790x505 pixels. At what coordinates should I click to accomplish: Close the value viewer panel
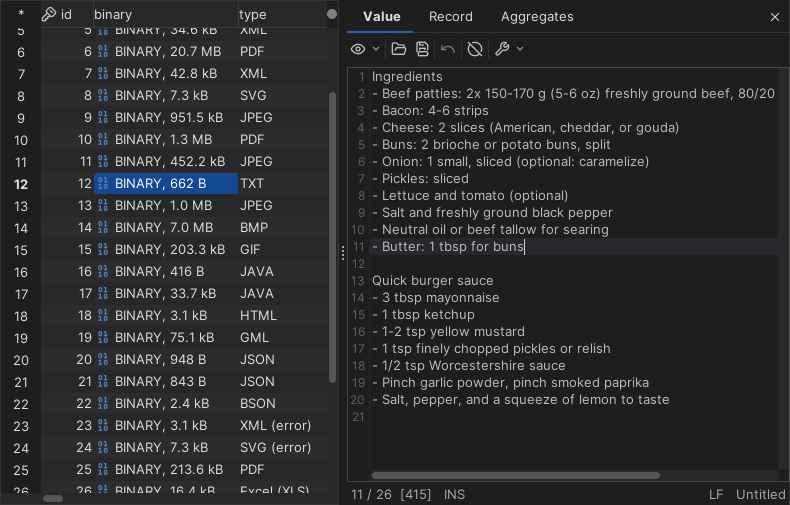775,17
